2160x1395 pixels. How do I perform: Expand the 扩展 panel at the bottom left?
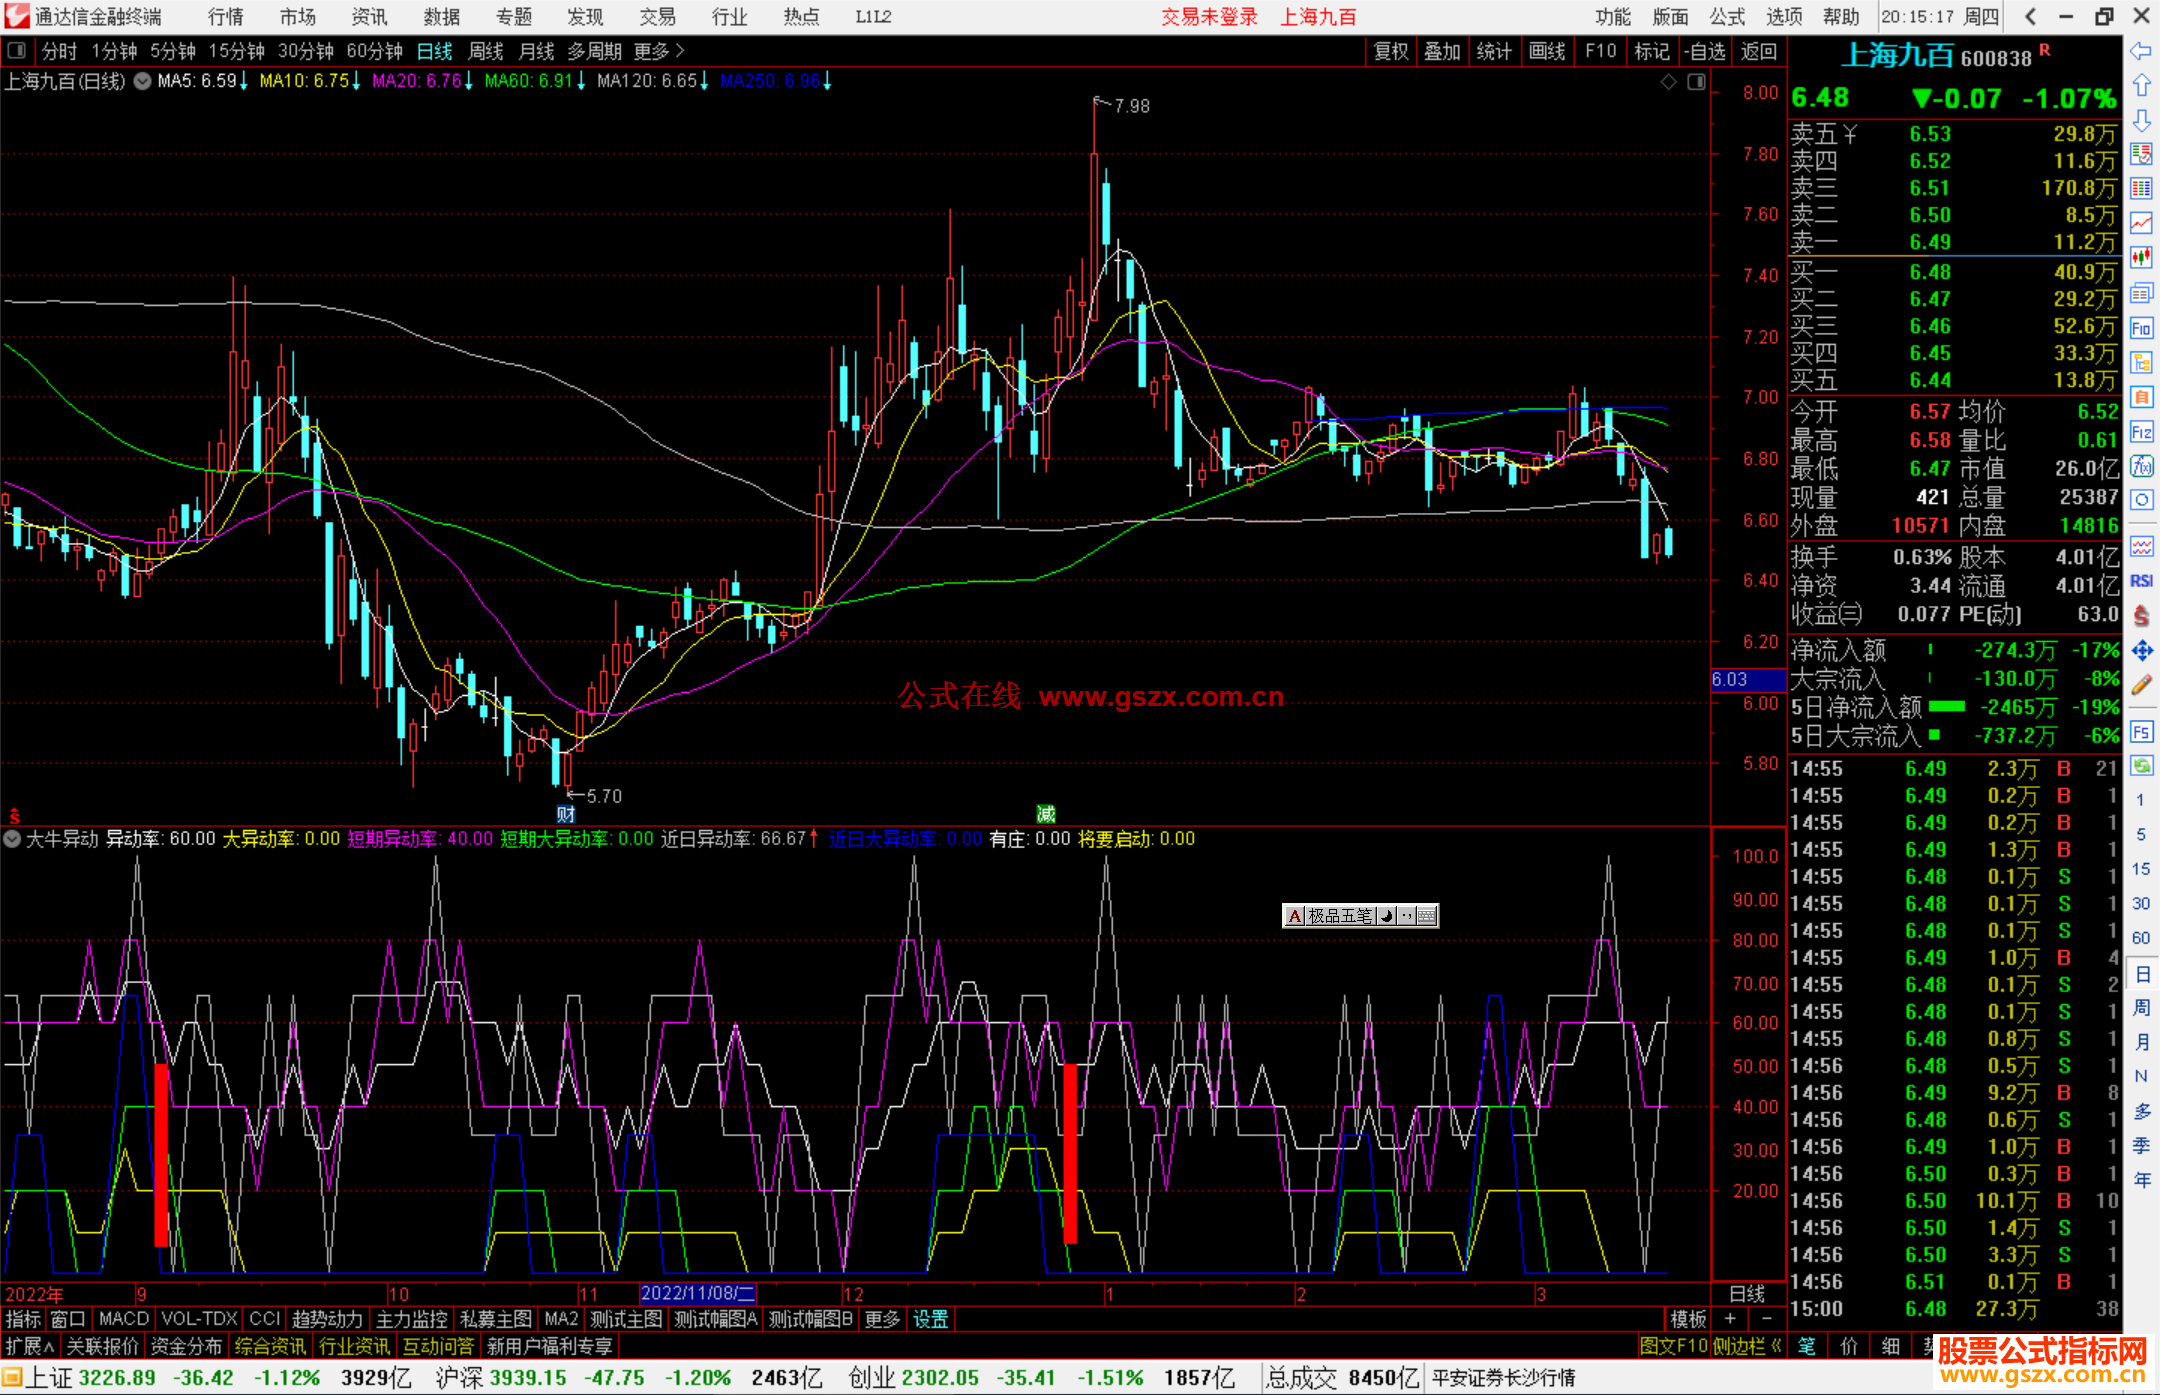[30, 1346]
